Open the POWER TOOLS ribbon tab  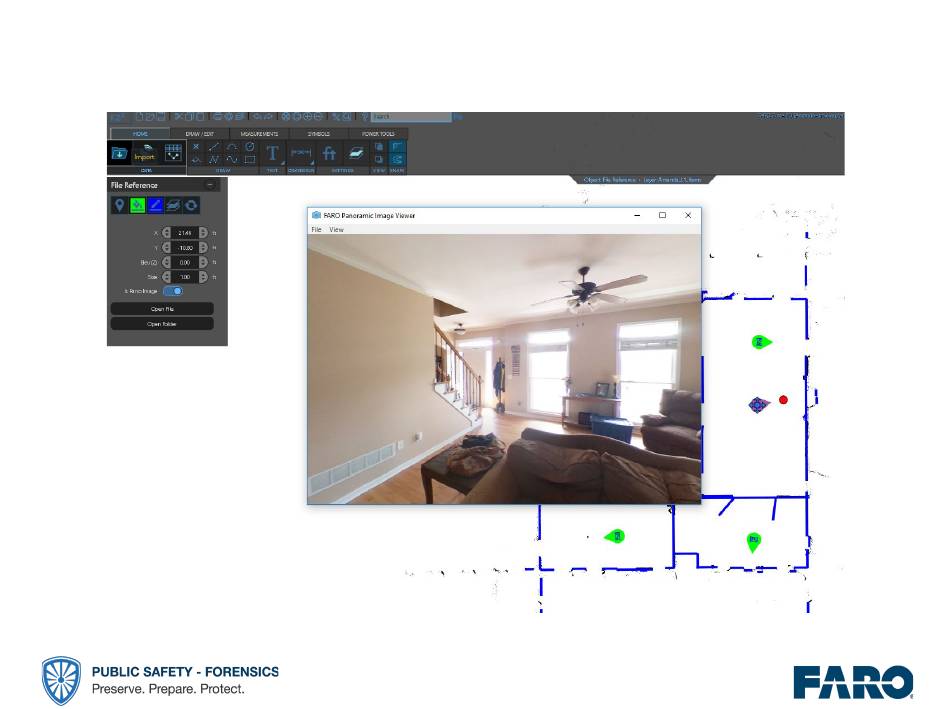coord(377,133)
